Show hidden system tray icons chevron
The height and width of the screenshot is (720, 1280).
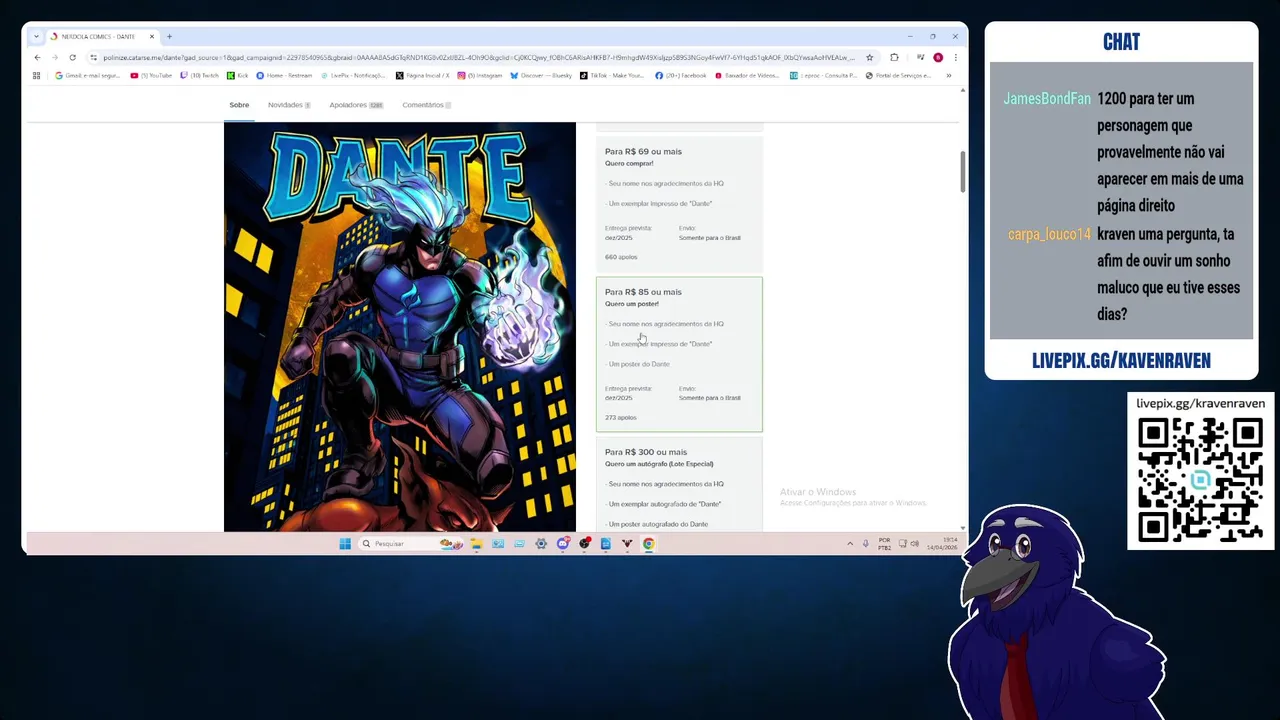click(x=850, y=544)
